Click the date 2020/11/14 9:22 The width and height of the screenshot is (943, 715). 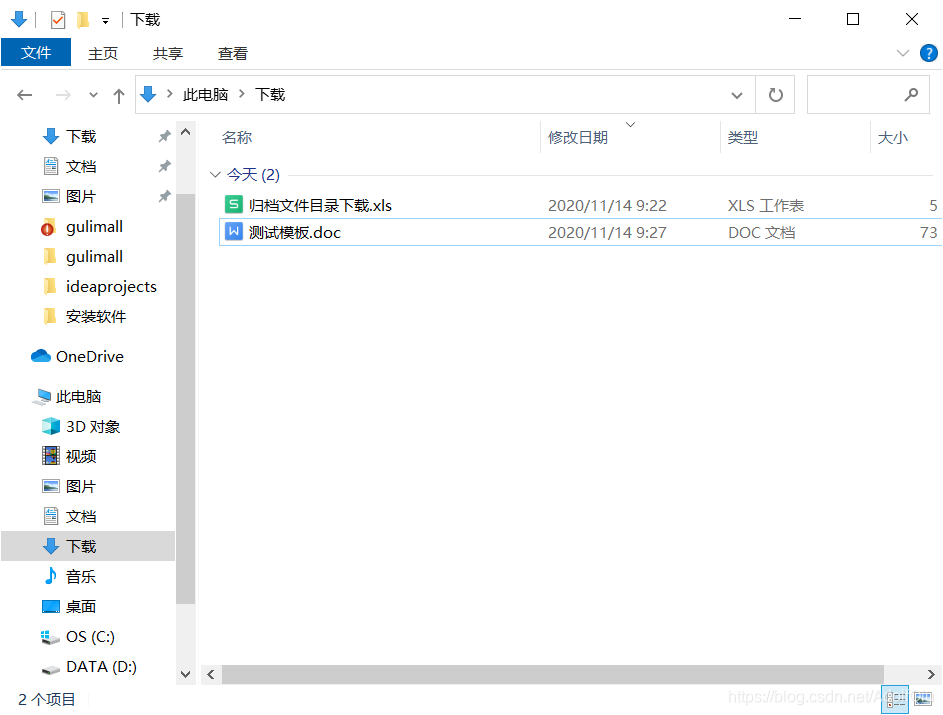click(607, 206)
